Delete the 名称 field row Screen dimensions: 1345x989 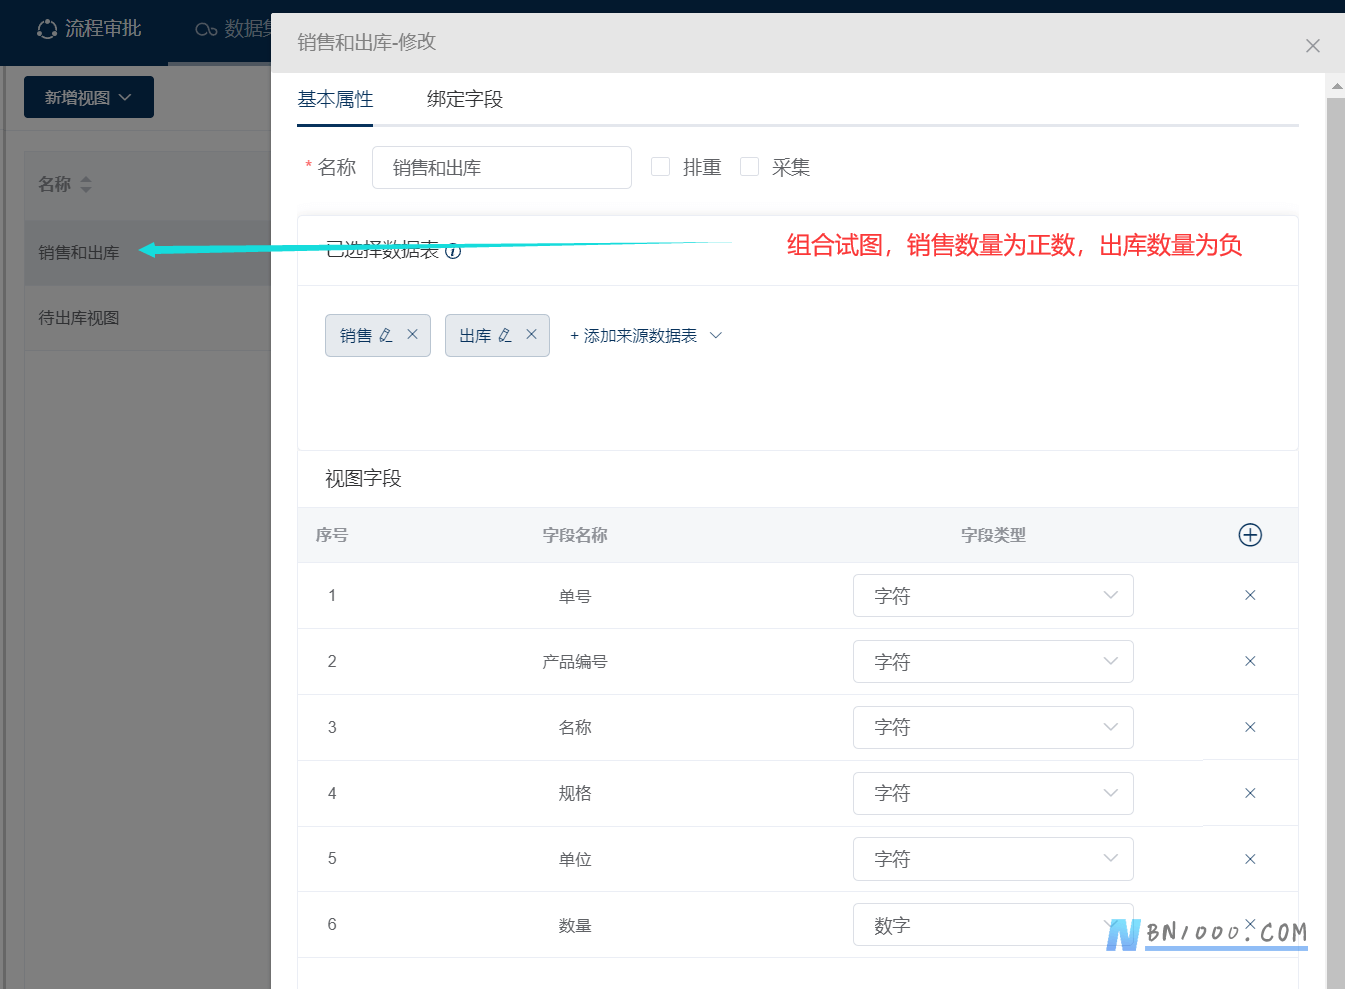tap(1250, 727)
